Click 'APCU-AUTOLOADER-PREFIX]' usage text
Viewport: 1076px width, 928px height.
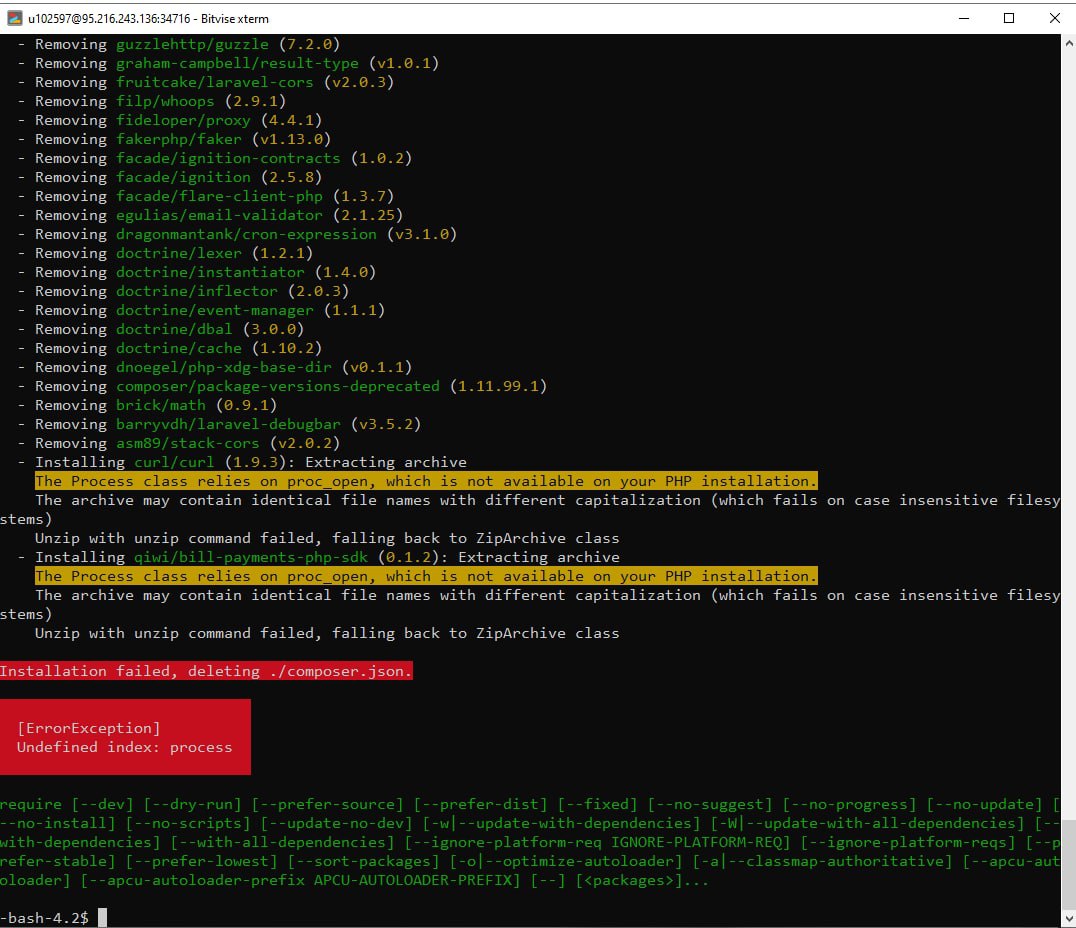(417, 881)
